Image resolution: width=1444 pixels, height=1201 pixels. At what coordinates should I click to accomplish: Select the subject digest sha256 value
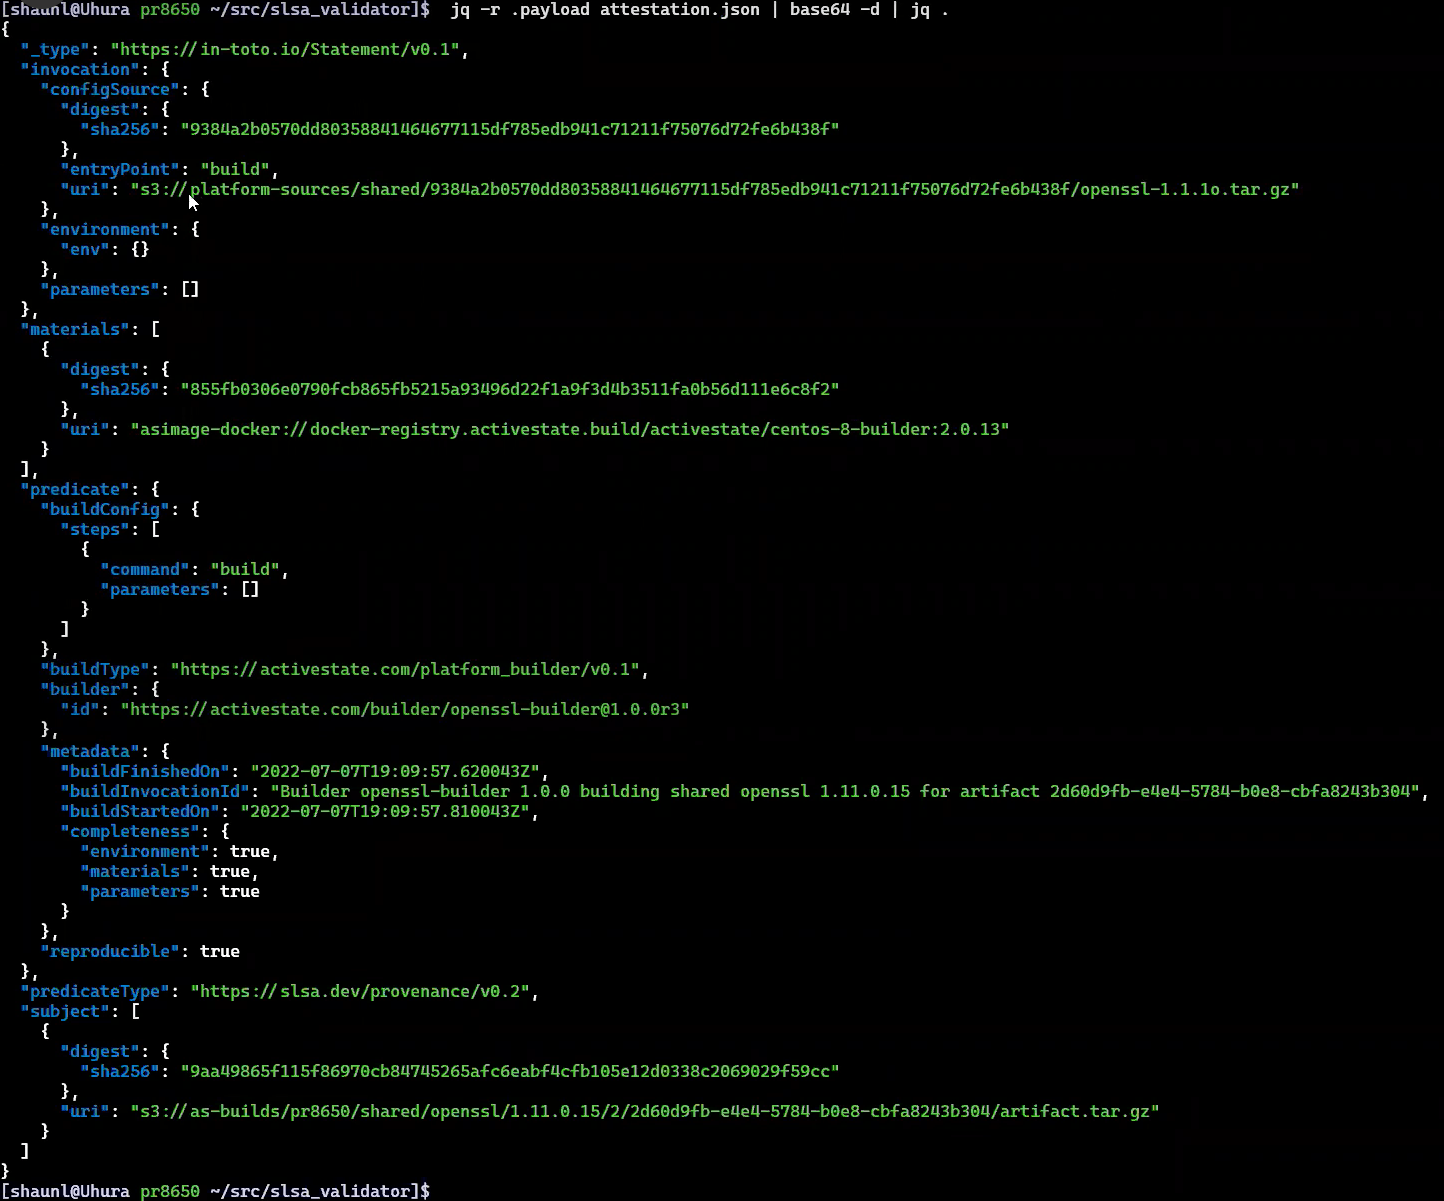508,1070
